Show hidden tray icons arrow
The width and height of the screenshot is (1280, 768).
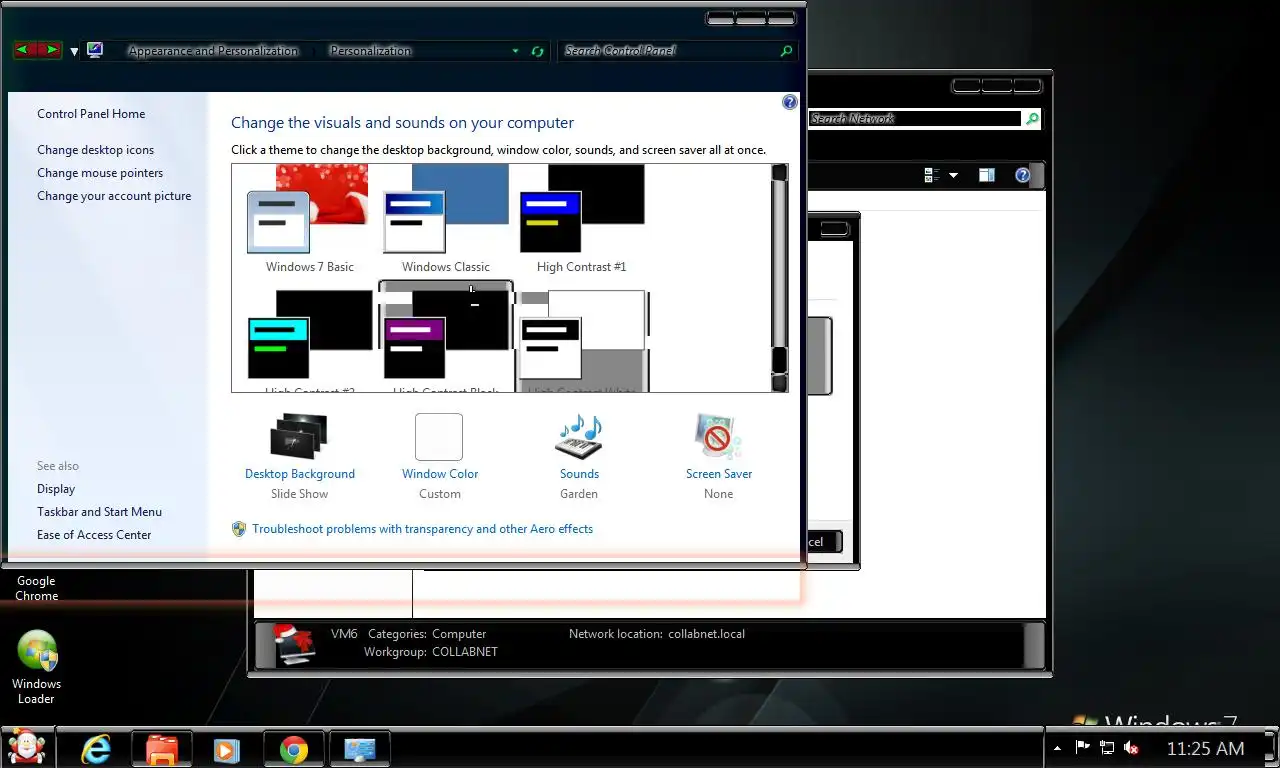(1058, 748)
